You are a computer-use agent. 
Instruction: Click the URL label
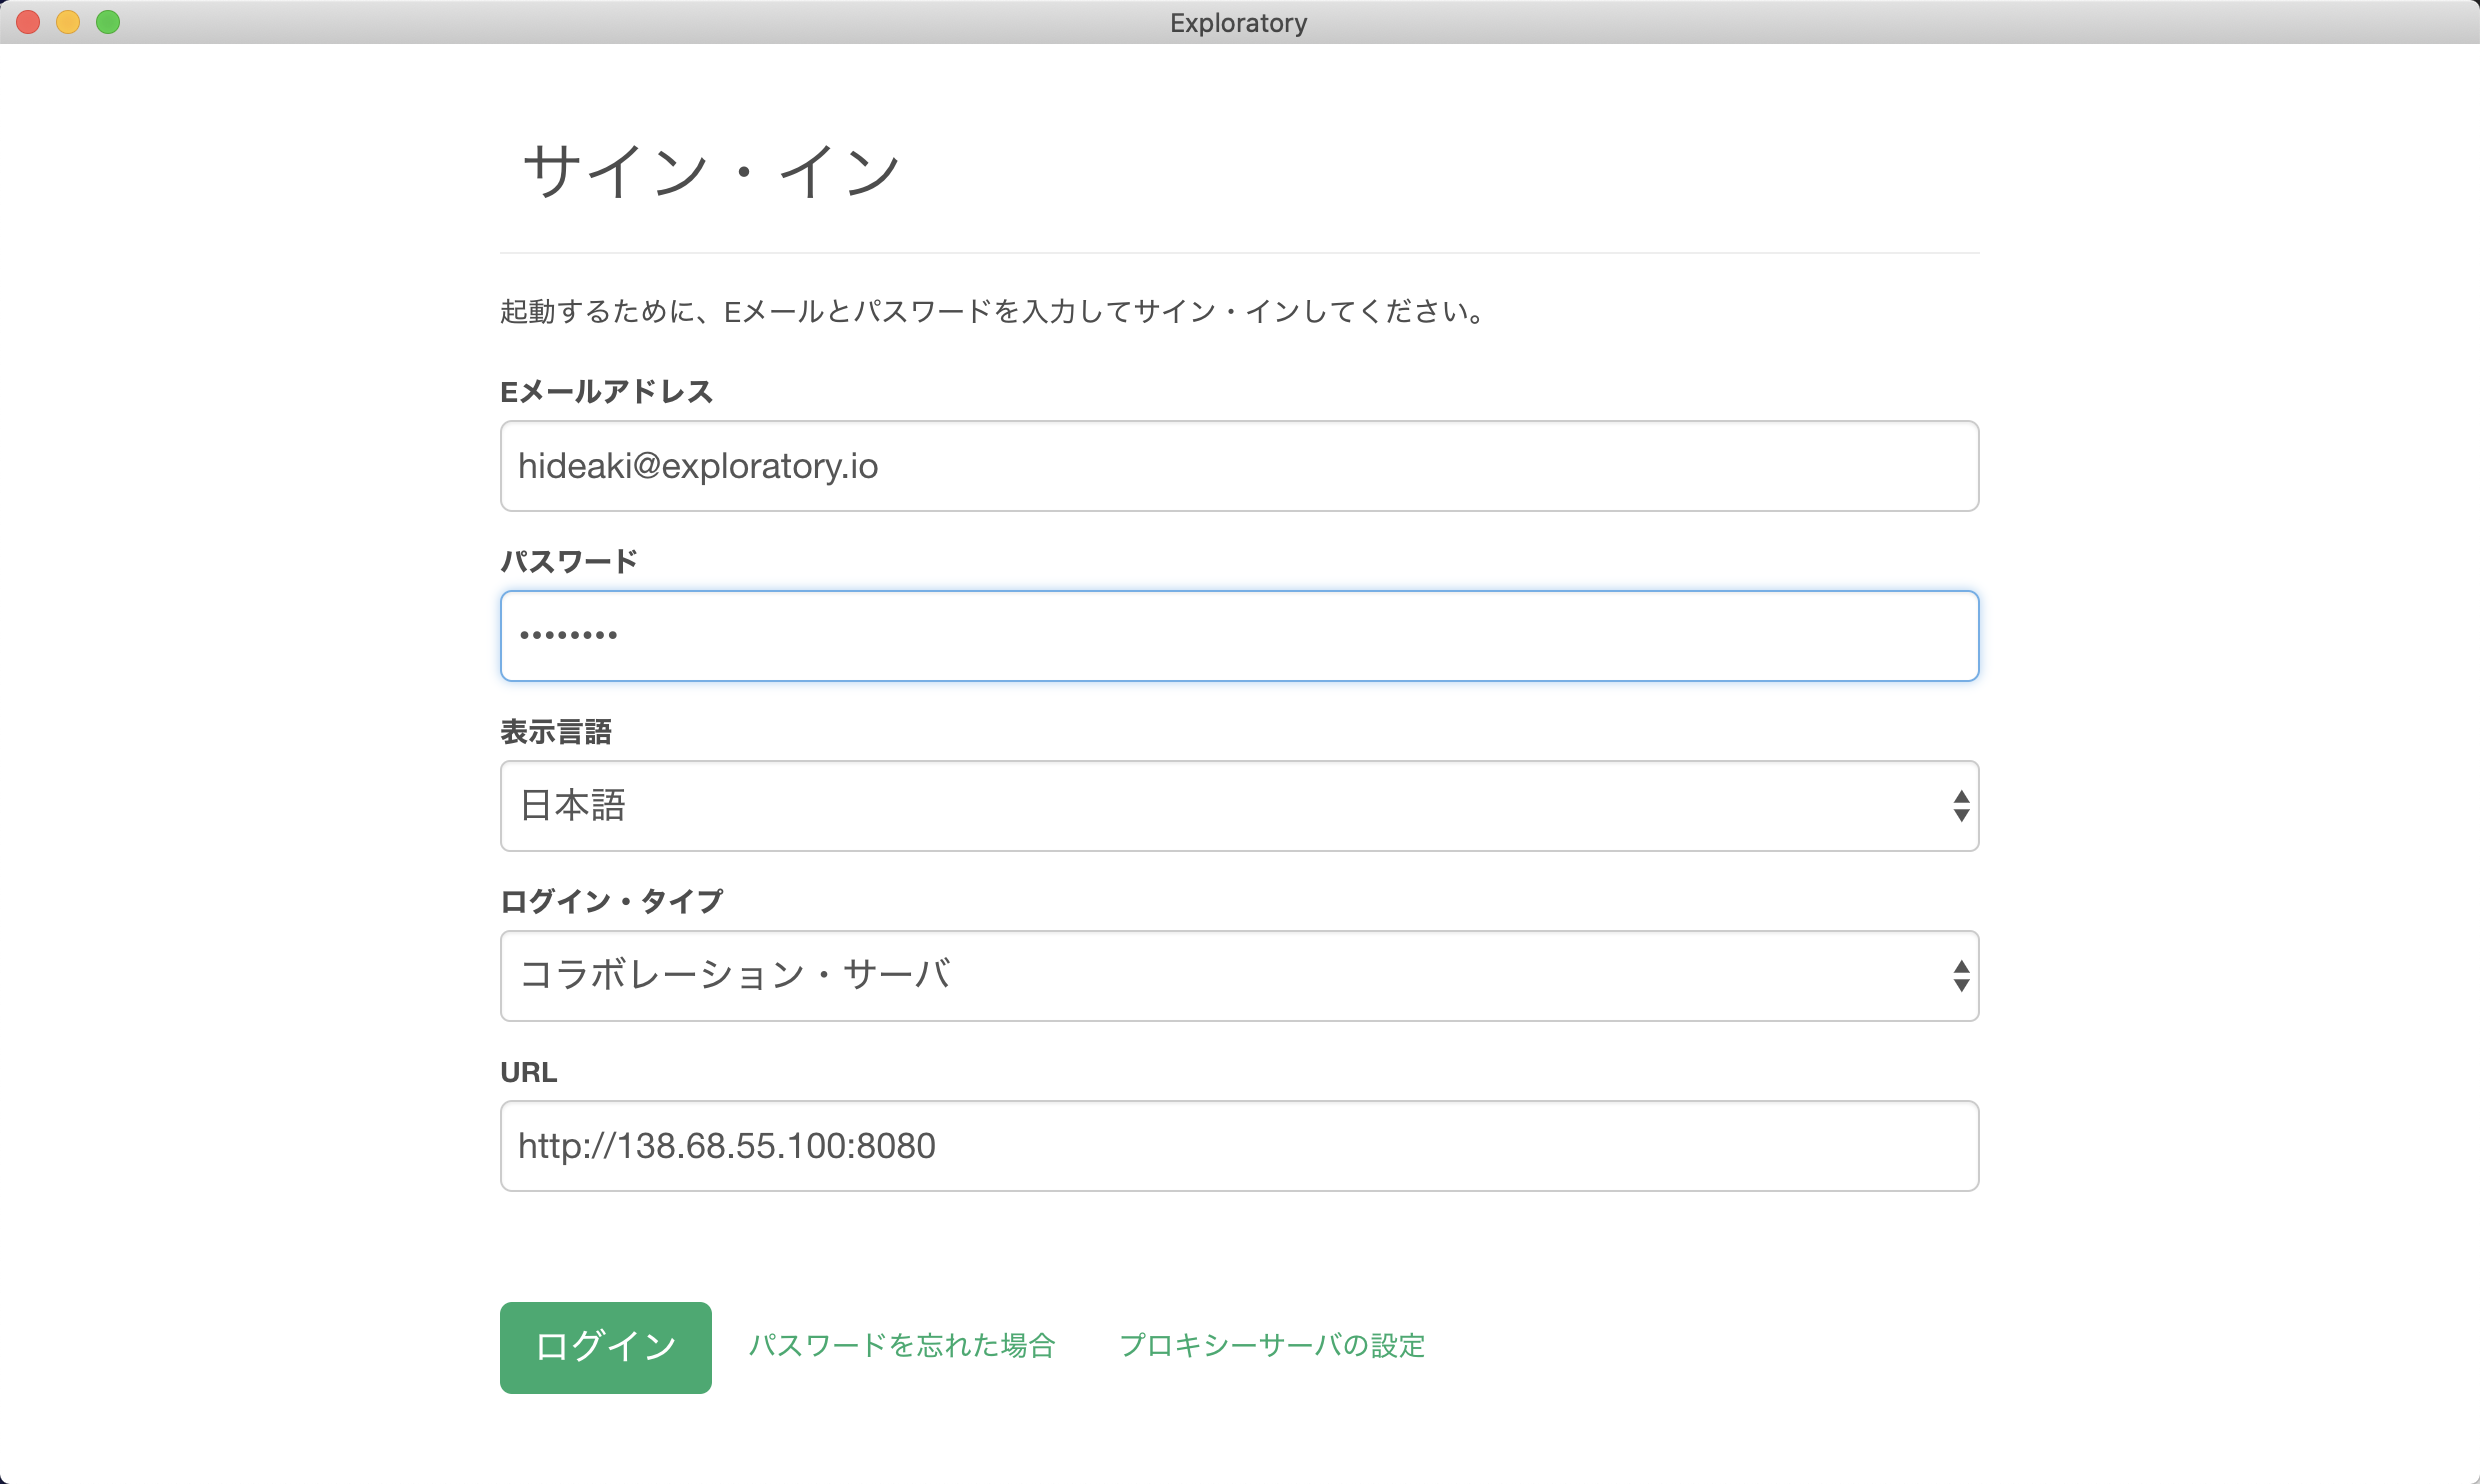pos(529,1072)
